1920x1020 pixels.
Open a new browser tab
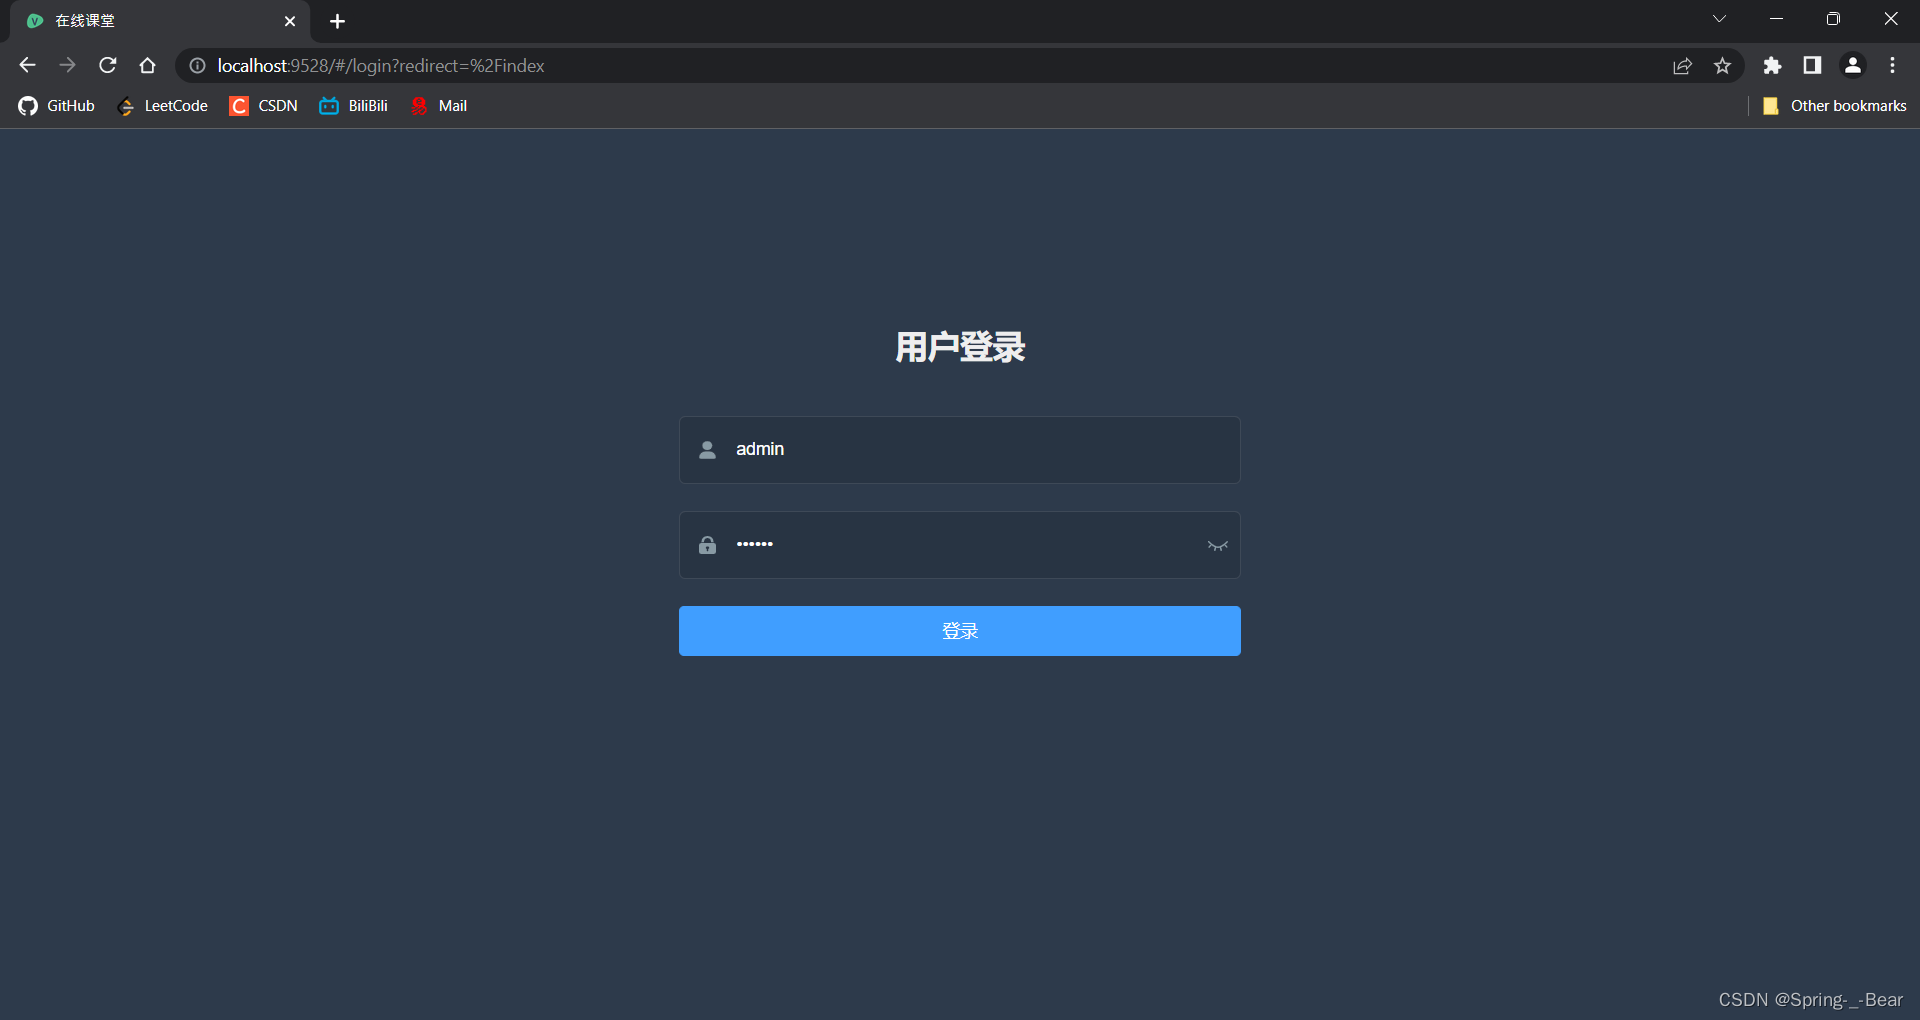pyautogui.click(x=337, y=21)
